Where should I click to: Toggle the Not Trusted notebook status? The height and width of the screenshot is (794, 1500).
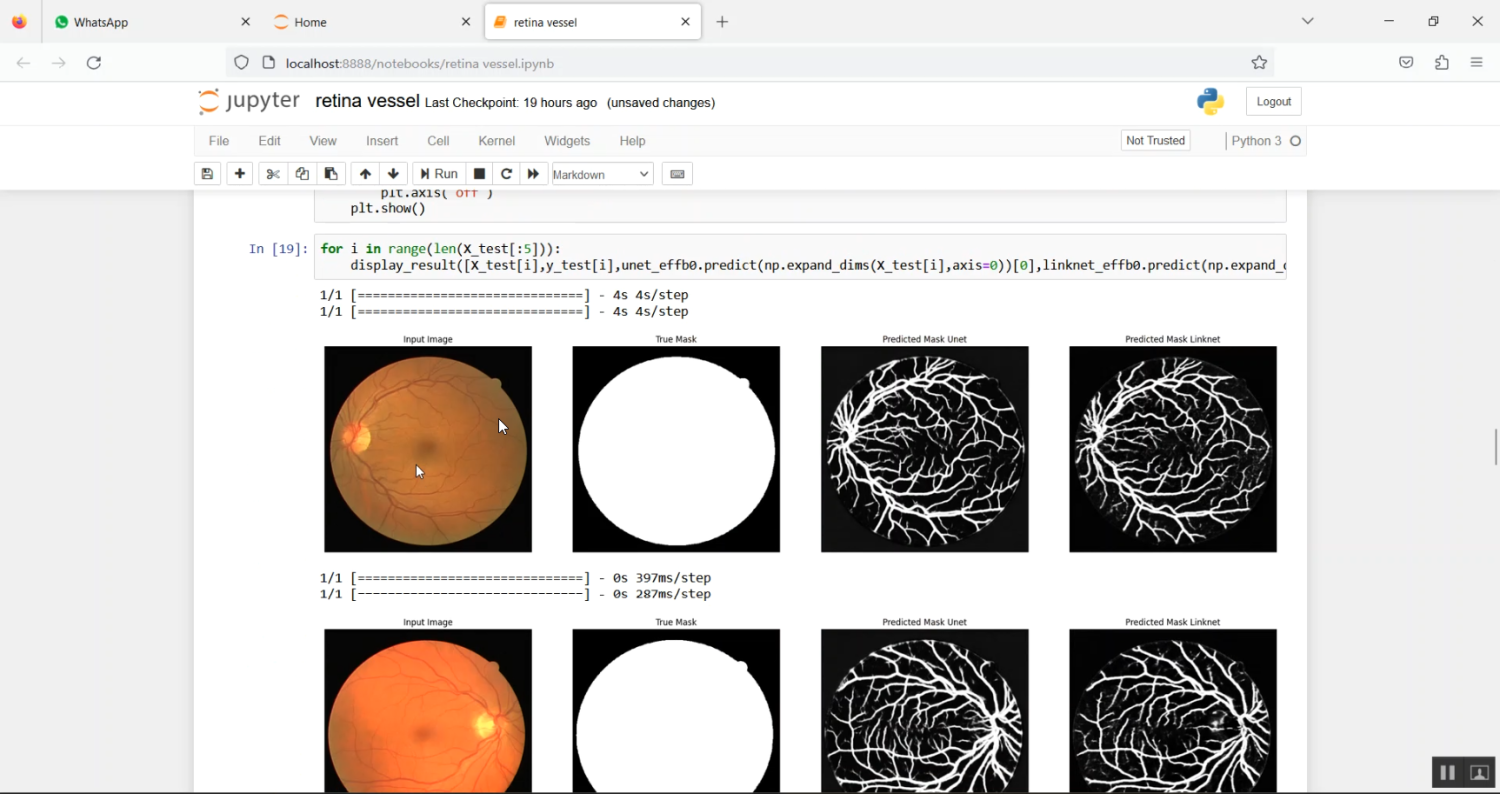point(1155,140)
